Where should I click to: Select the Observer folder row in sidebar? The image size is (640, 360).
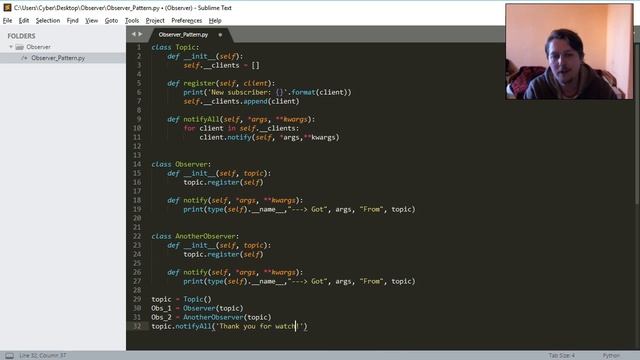pos(63,47)
